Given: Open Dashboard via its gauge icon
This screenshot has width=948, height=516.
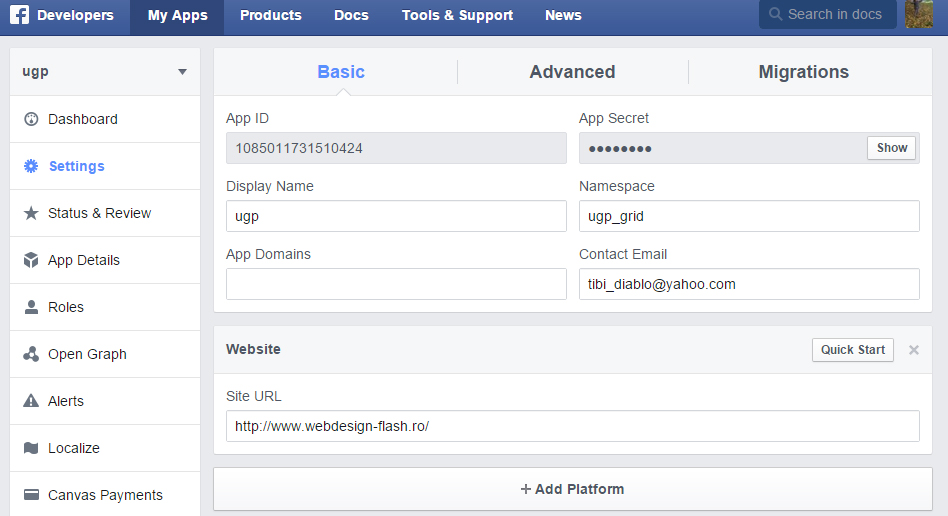Looking at the screenshot, I should pos(30,119).
